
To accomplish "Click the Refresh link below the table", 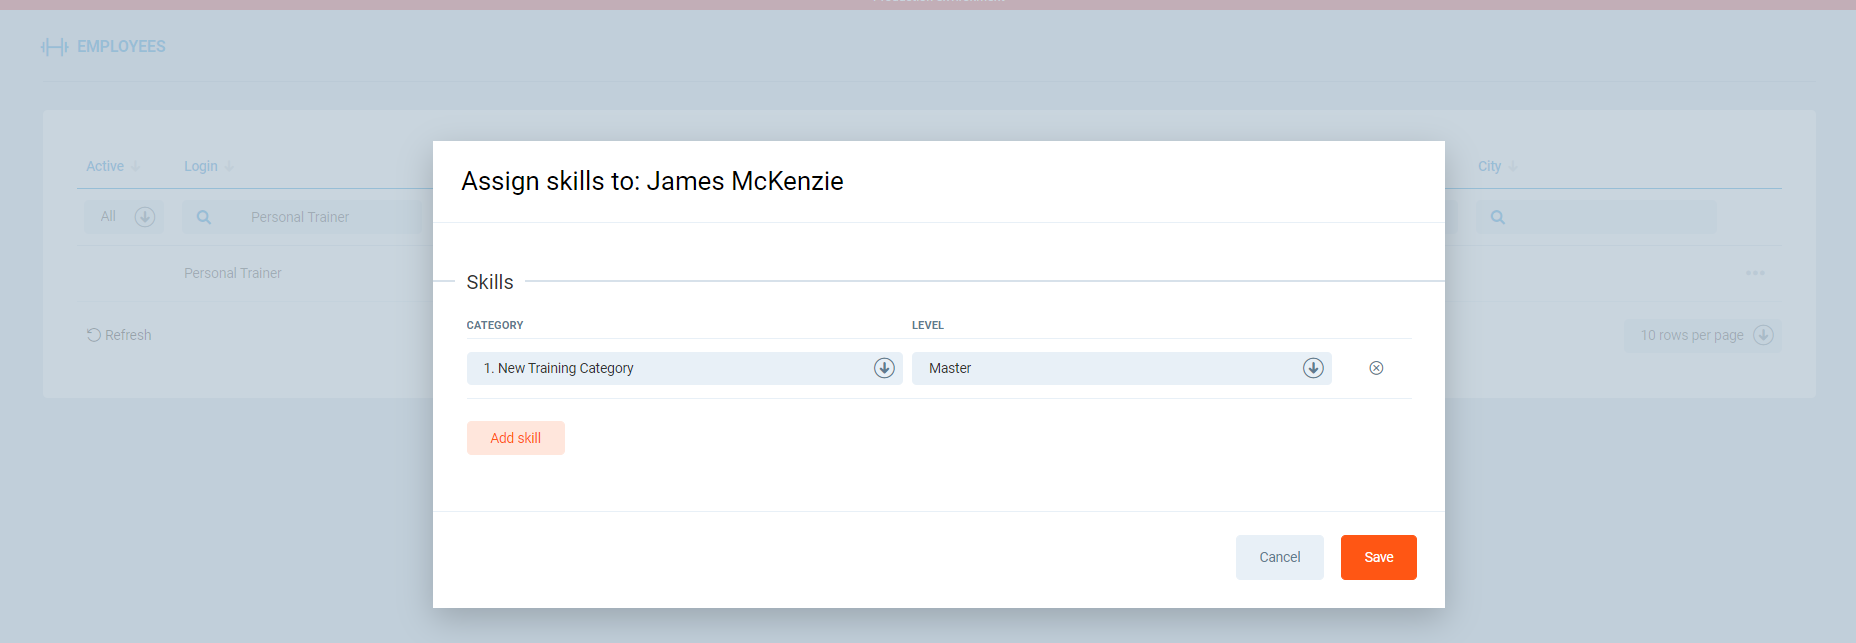I will [119, 335].
